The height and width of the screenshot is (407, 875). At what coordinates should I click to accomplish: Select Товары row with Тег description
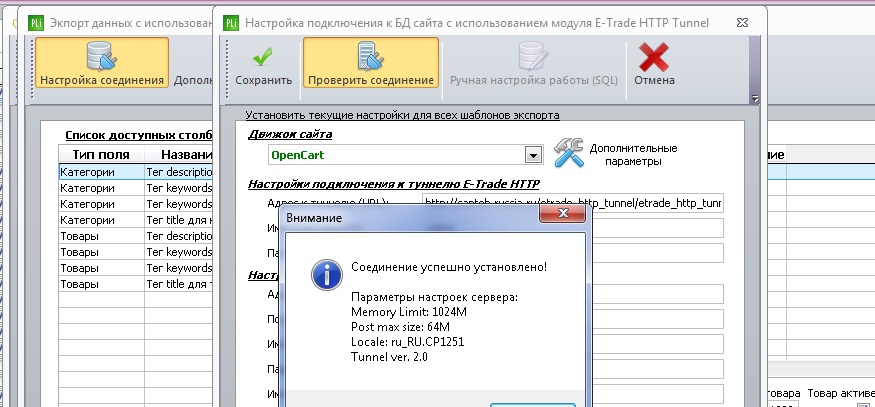pos(135,236)
